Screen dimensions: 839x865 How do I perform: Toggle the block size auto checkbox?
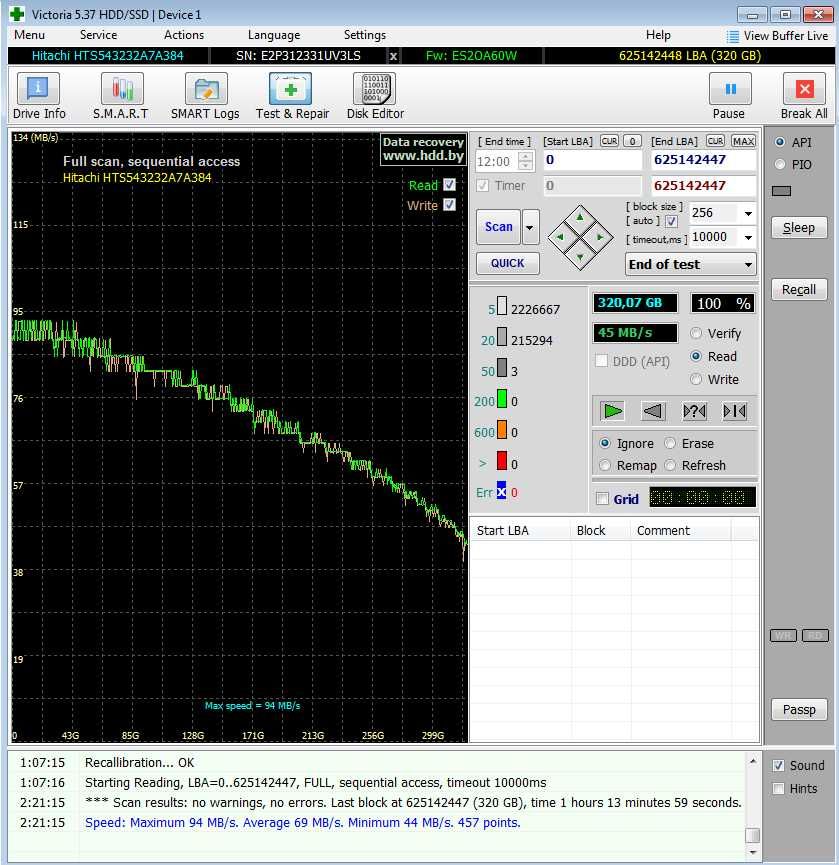click(x=671, y=221)
